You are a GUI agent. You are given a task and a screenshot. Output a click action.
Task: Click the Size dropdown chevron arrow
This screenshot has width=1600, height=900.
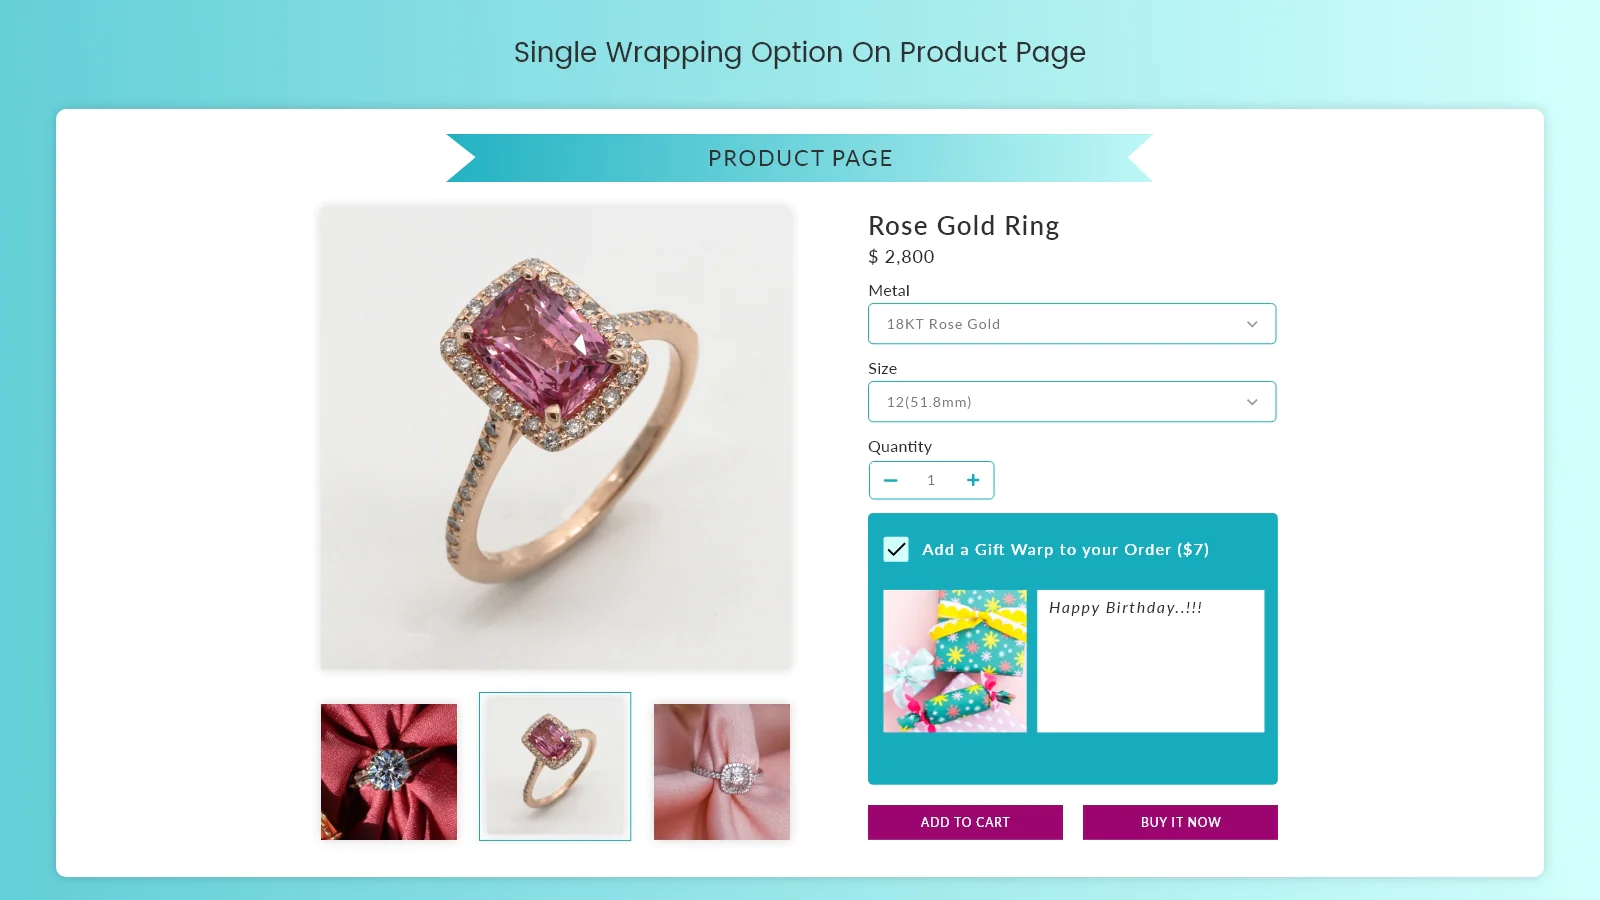pyautogui.click(x=1252, y=402)
